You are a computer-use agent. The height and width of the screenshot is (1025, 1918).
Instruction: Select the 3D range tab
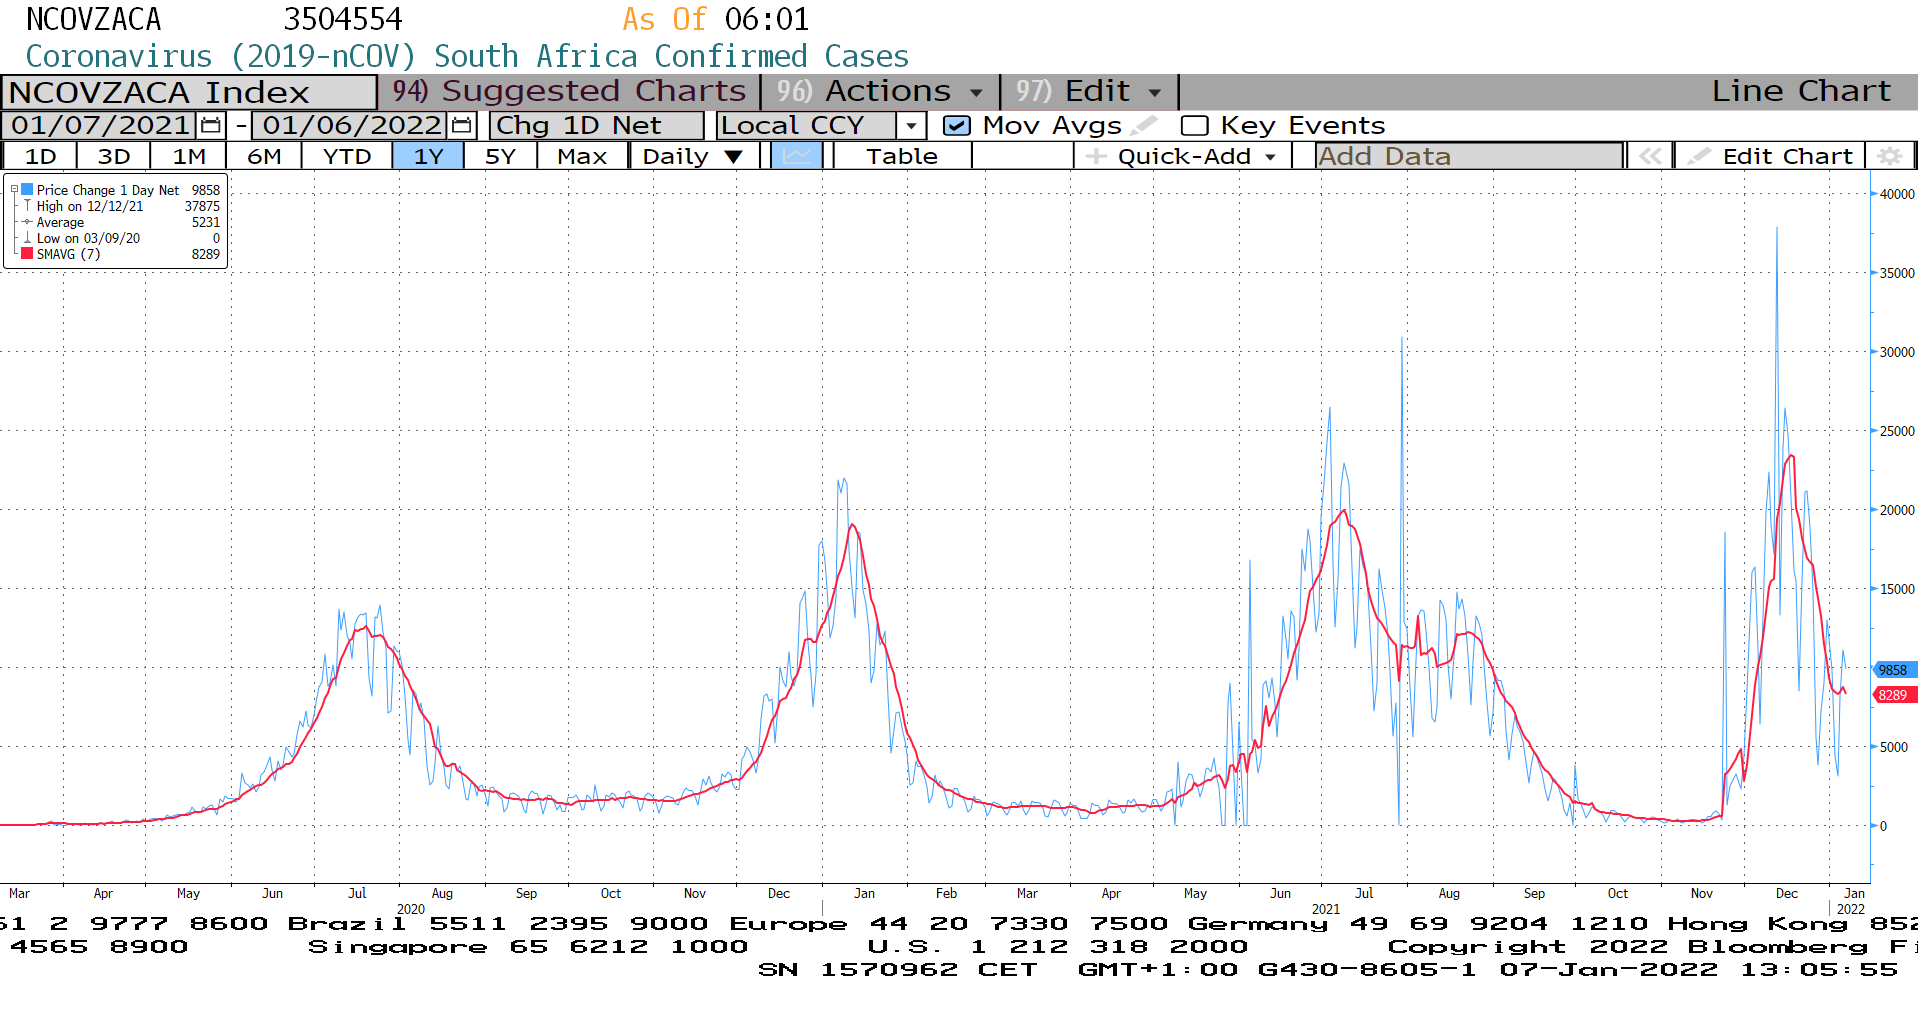coord(114,156)
